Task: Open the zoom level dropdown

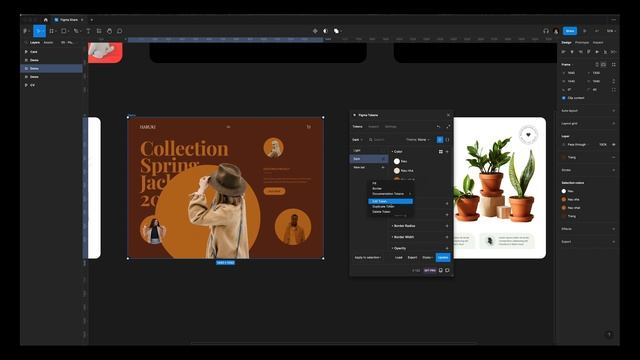Action: [611, 31]
